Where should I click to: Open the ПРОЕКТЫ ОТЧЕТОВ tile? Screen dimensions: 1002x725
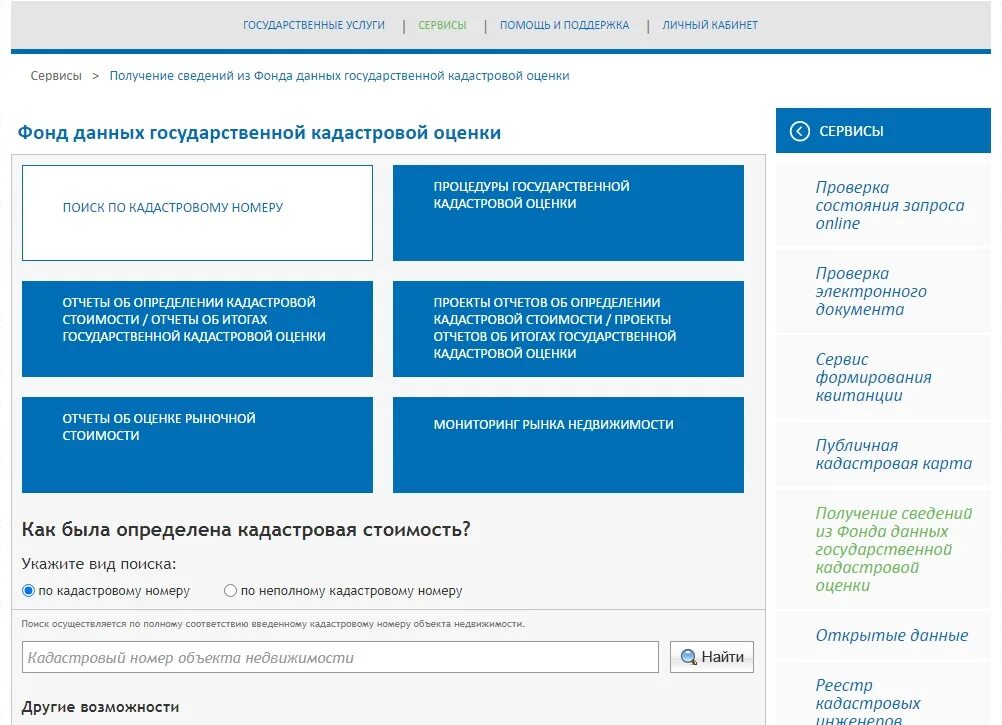(x=568, y=328)
